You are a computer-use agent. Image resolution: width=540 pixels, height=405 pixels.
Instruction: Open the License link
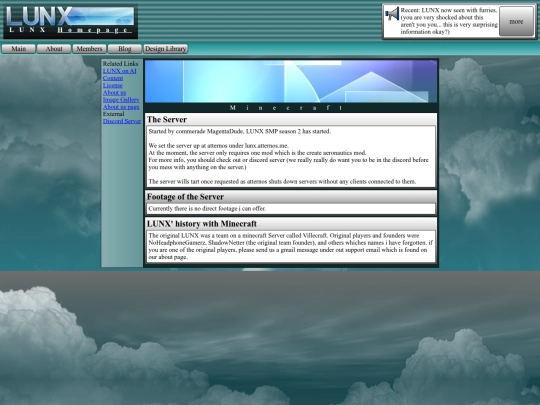tap(113, 85)
